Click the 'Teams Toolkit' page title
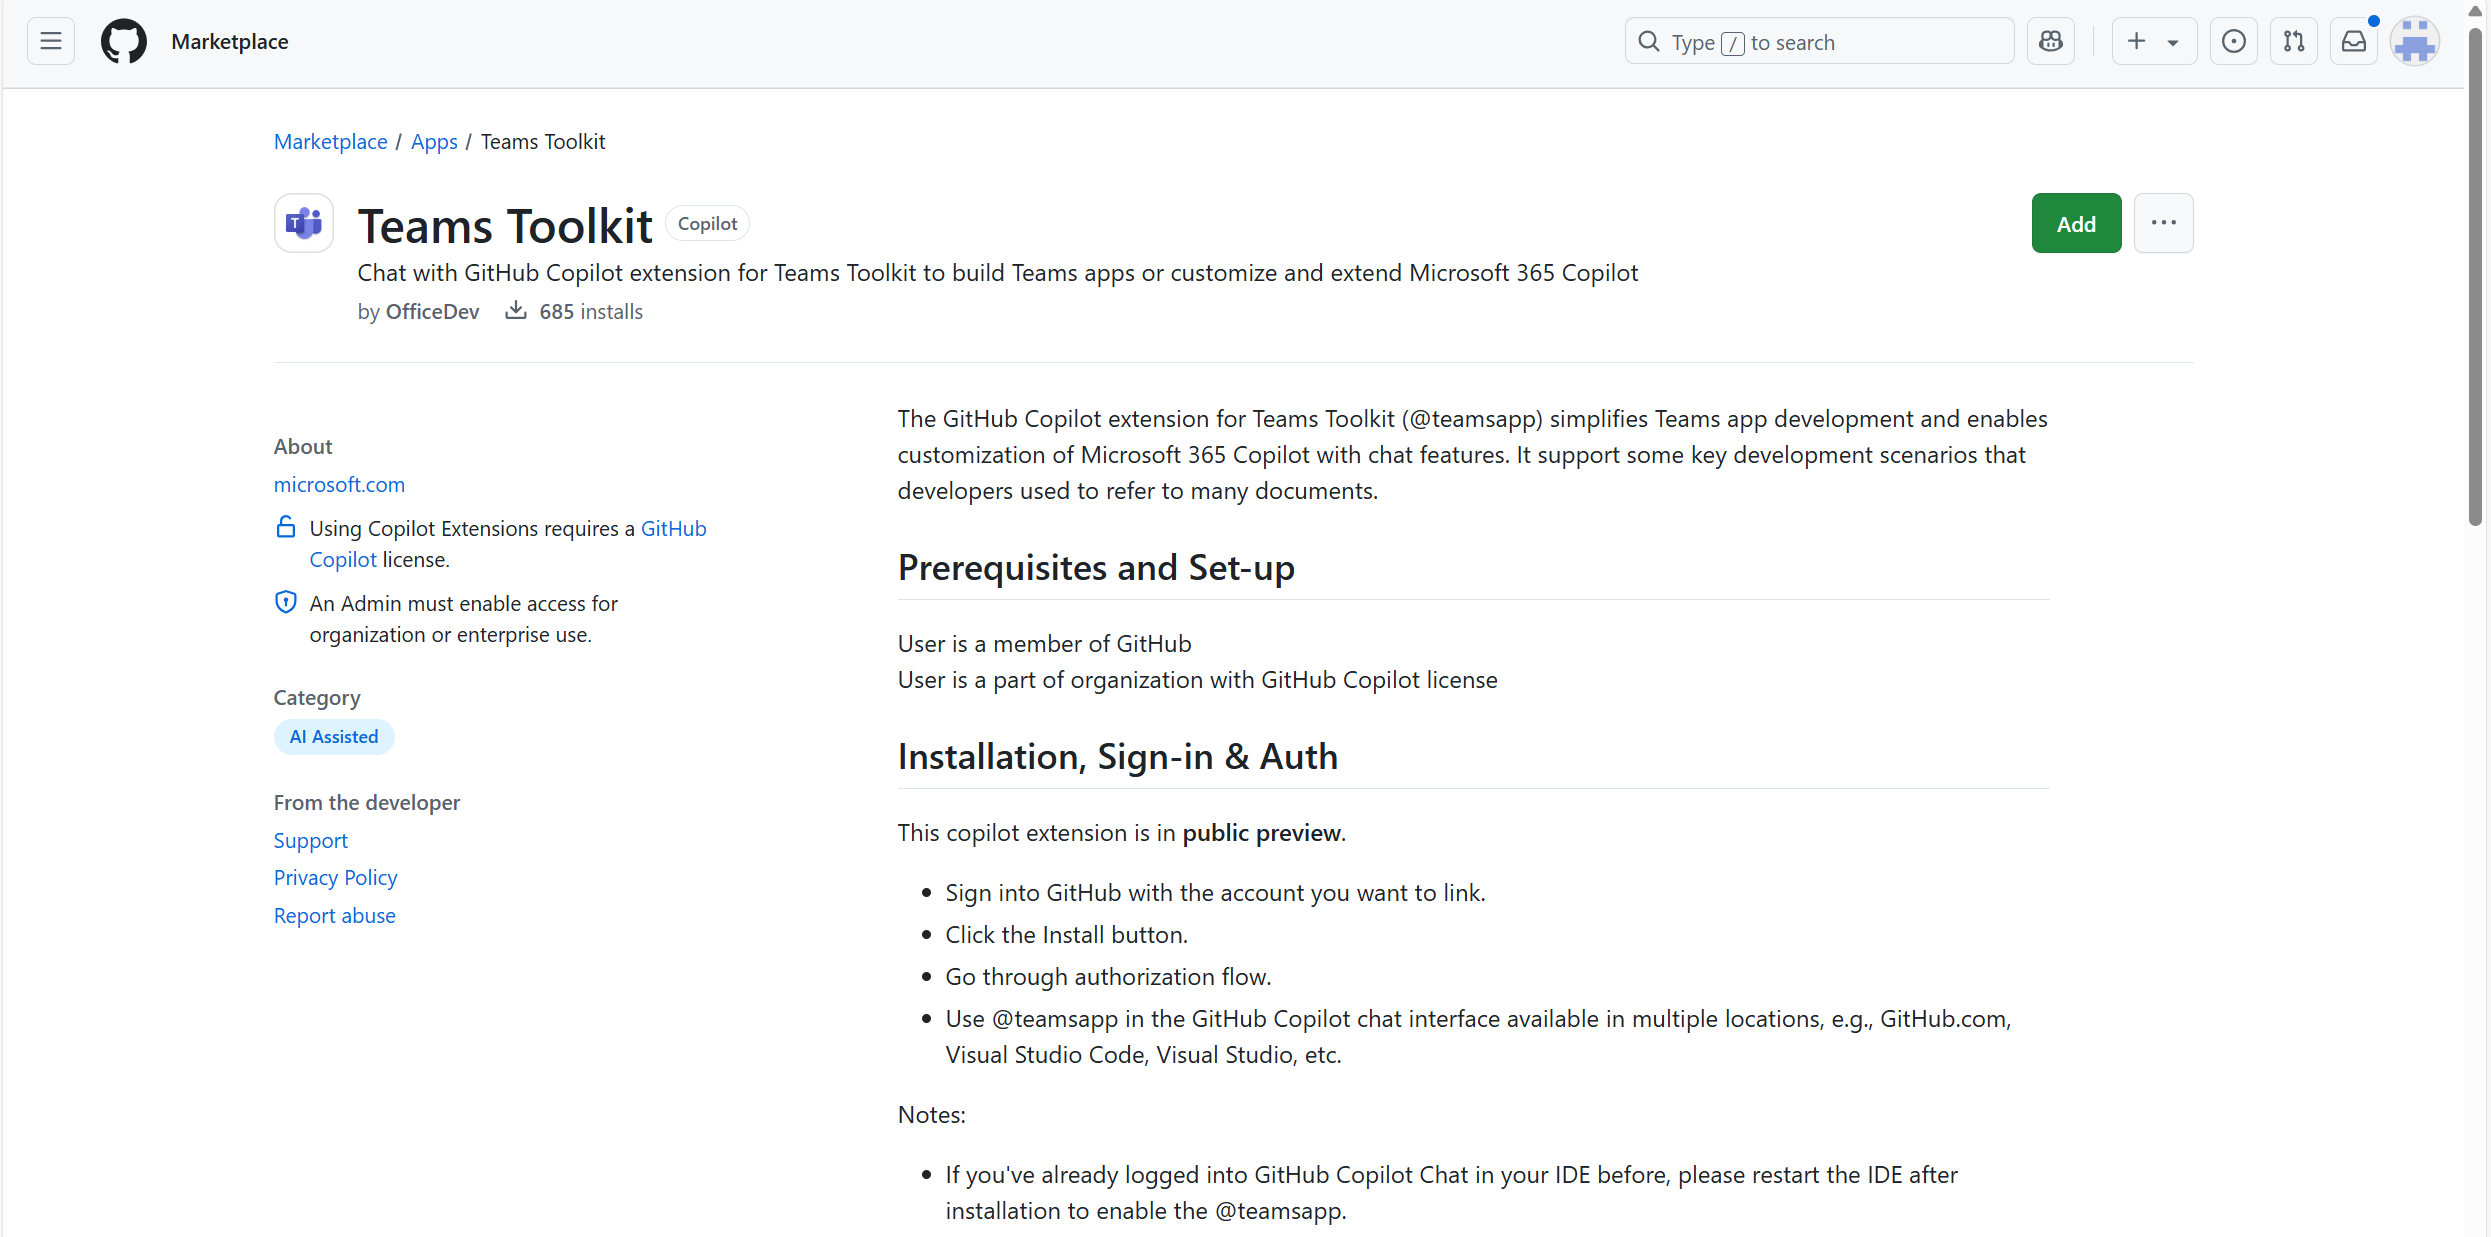2491x1237 pixels. tap(505, 225)
